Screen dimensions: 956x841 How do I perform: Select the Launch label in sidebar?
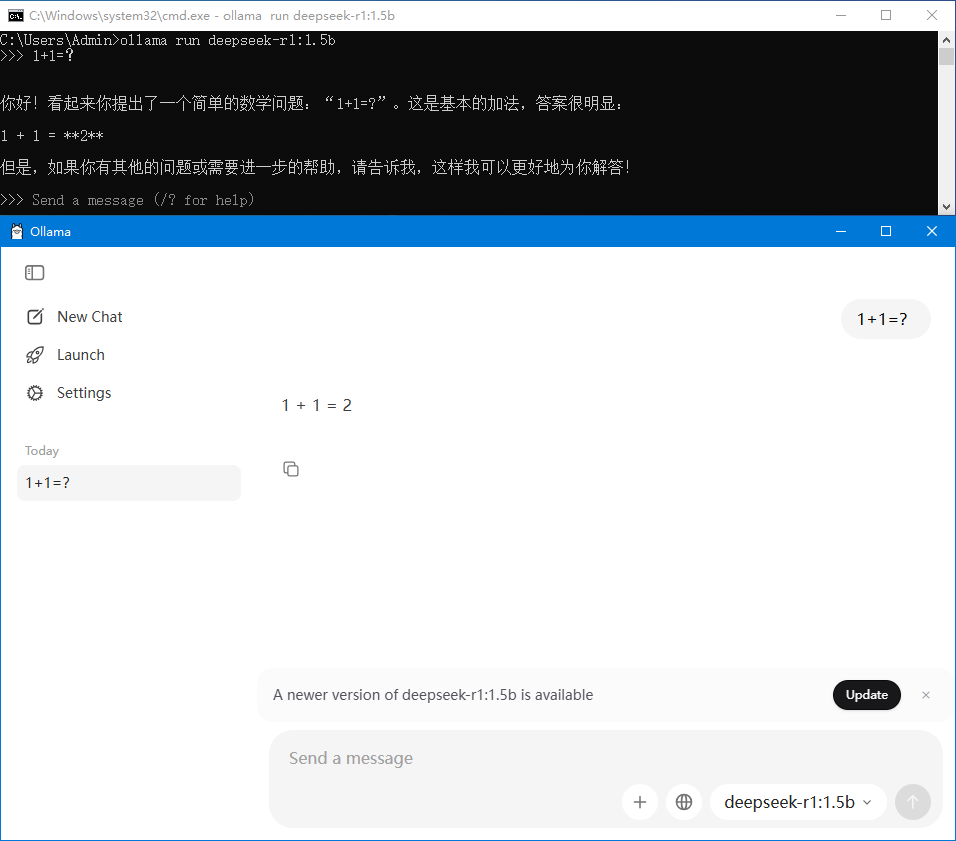click(x=80, y=355)
